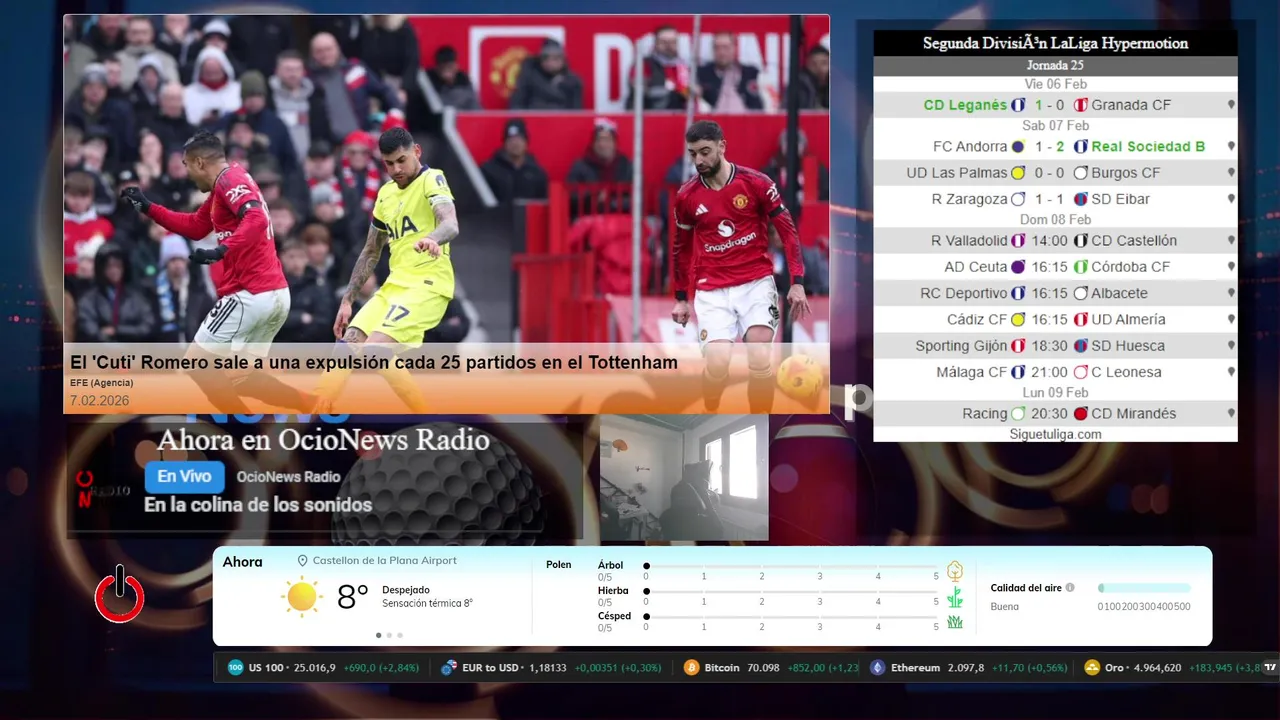This screenshot has height=720, width=1280.
Task: Click the venue pin on AD Ceuta row
Action: (1231, 267)
